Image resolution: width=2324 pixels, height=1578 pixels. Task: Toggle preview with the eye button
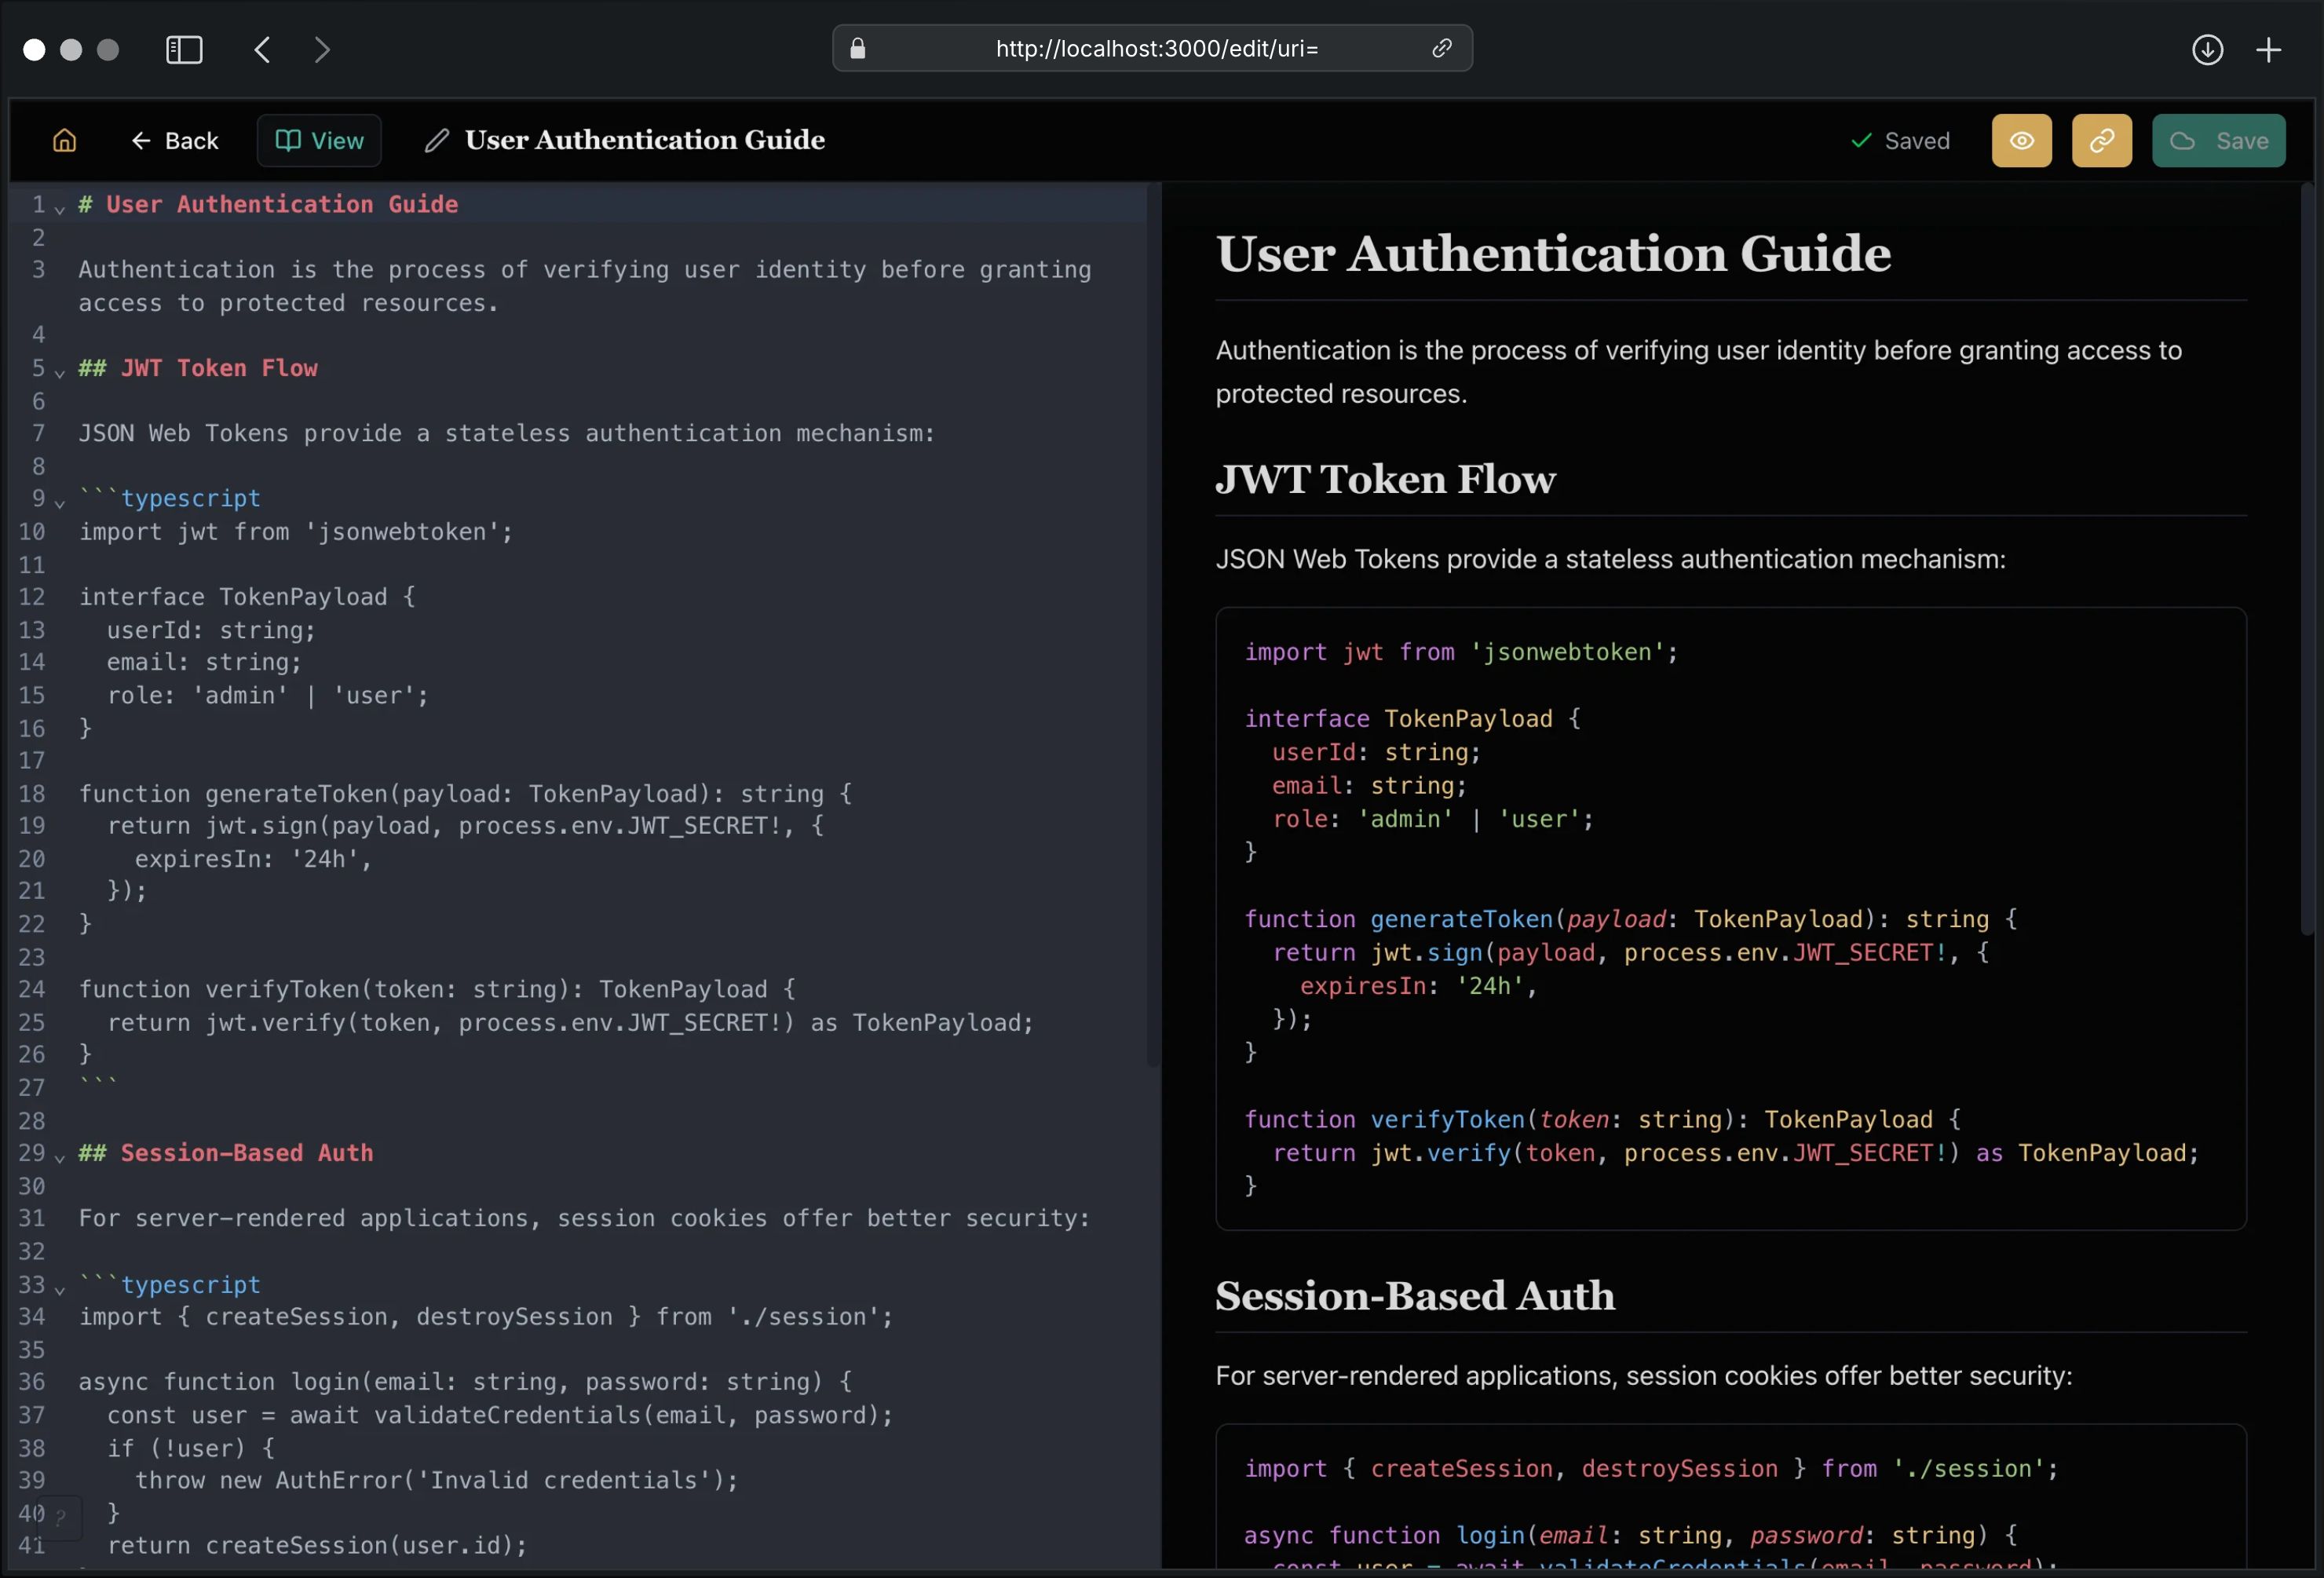click(2021, 141)
